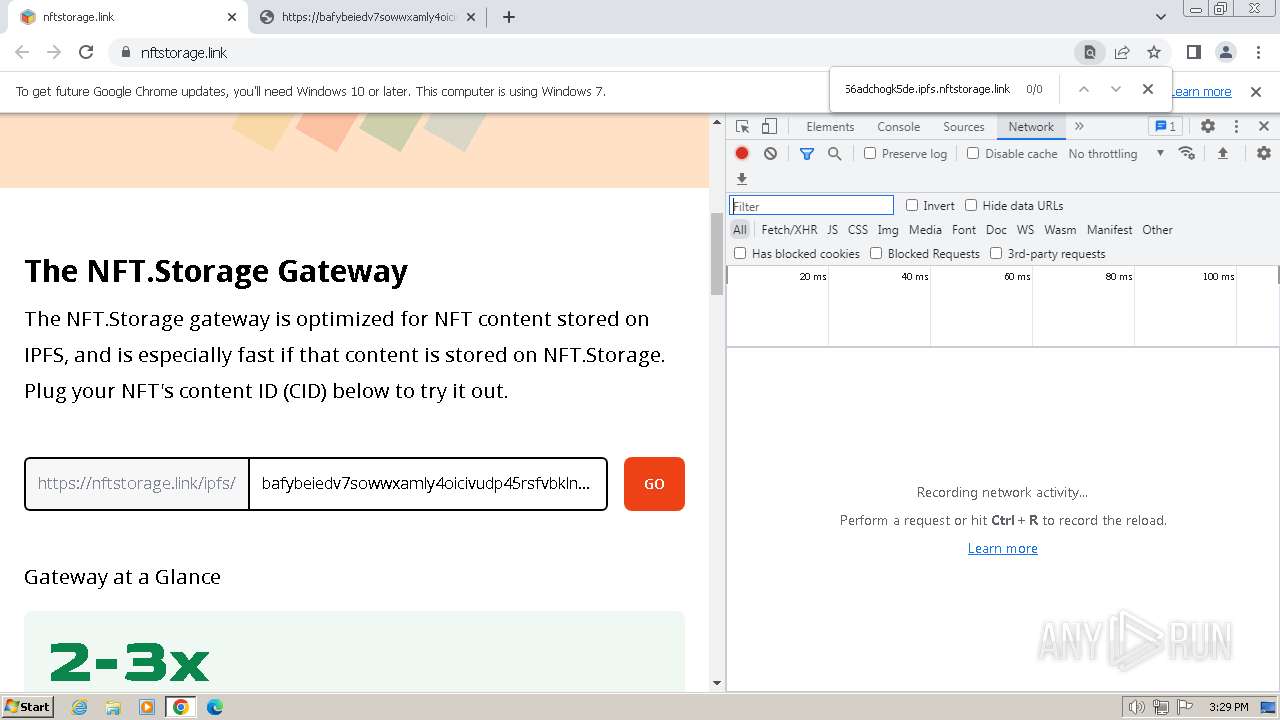Stop recording network log red button
1280x720 pixels.
[x=742, y=153]
